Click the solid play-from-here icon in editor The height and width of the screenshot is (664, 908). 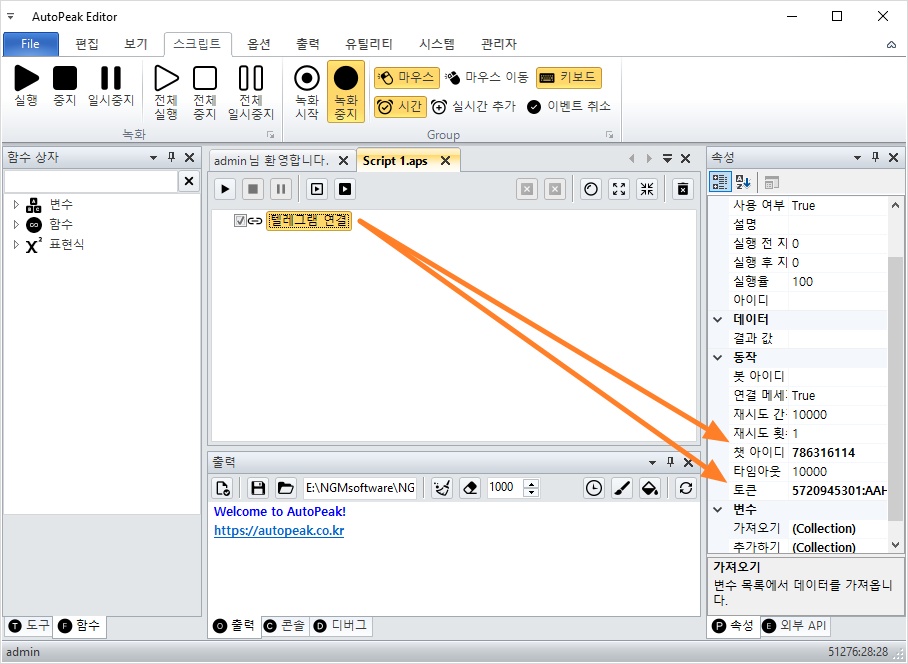click(345, 189)
